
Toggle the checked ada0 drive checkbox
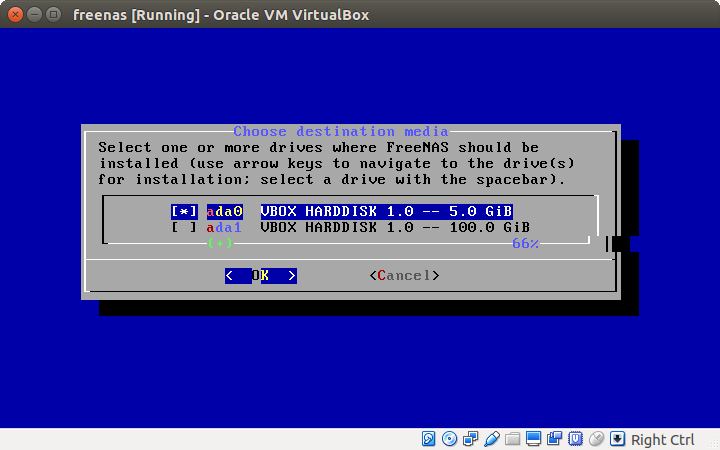(x=185, y=212)
